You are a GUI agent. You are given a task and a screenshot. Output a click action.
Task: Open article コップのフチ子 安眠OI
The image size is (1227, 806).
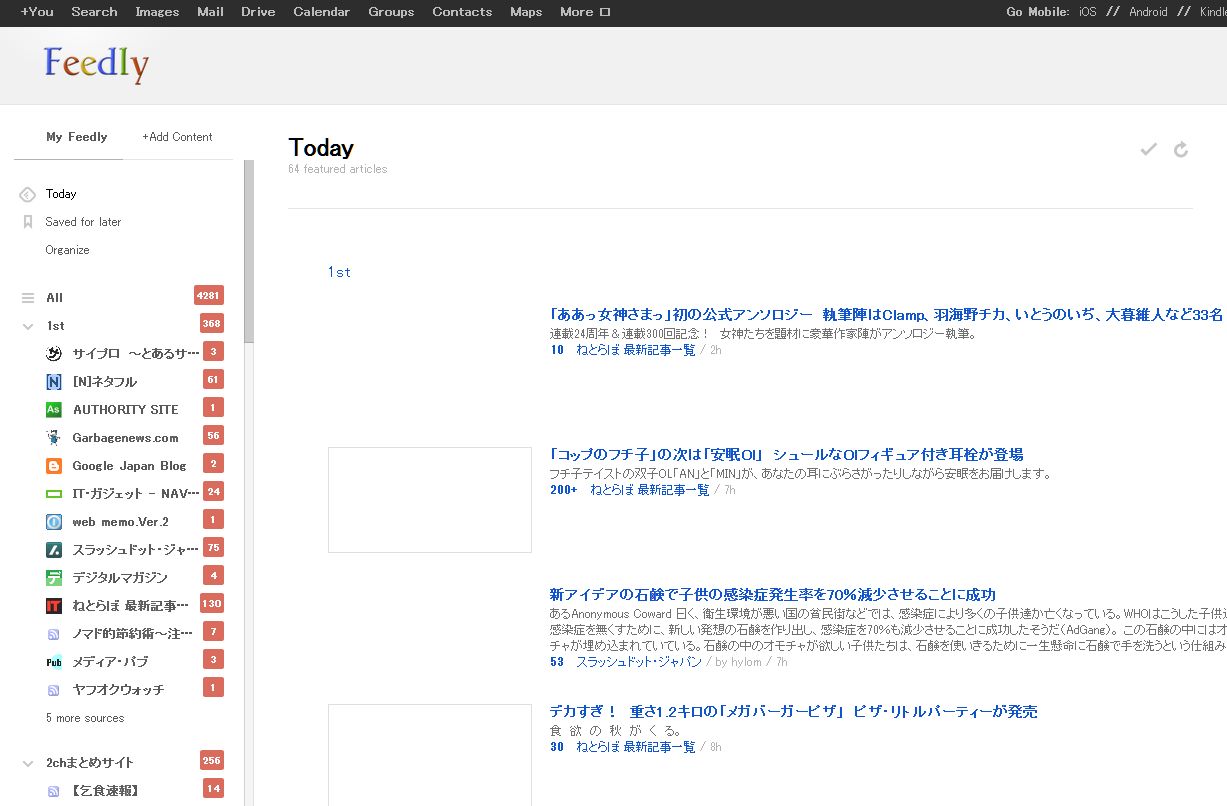(x=786, y=454)
